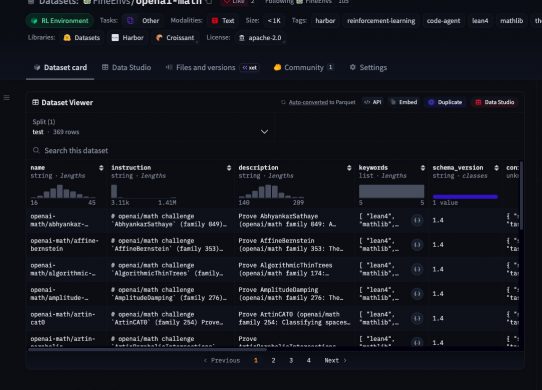Screen dimensions: 542x390
Task: Click the Previous page button
Action: (x=222, y=361)
